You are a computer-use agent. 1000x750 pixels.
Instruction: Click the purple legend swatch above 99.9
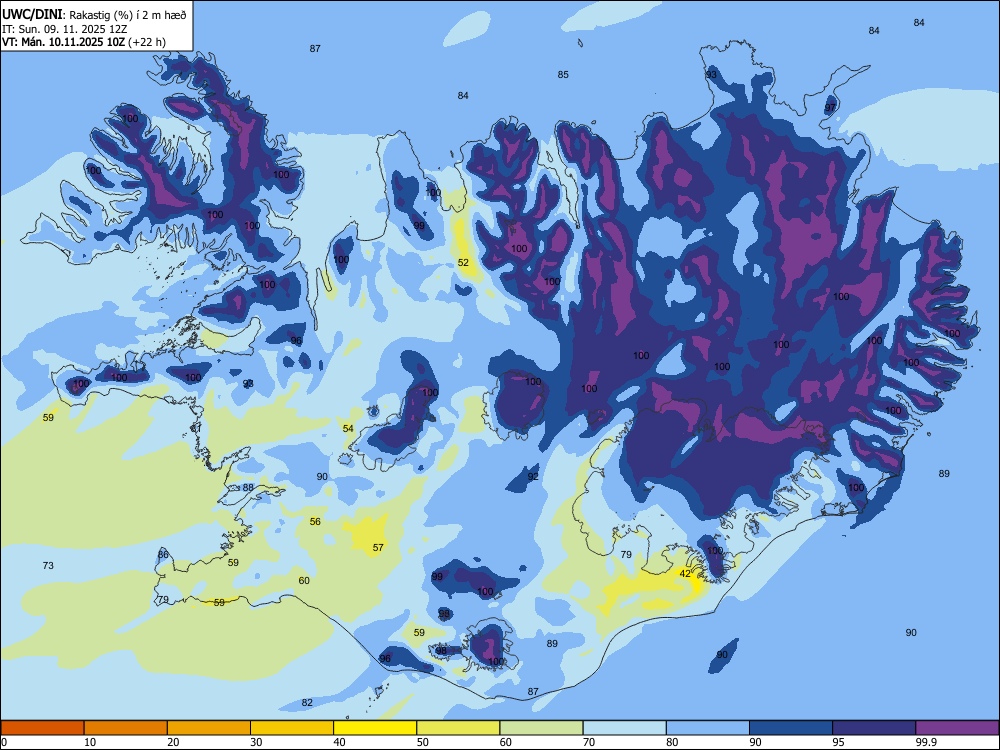pyautogui.click(x=957, y=728)
